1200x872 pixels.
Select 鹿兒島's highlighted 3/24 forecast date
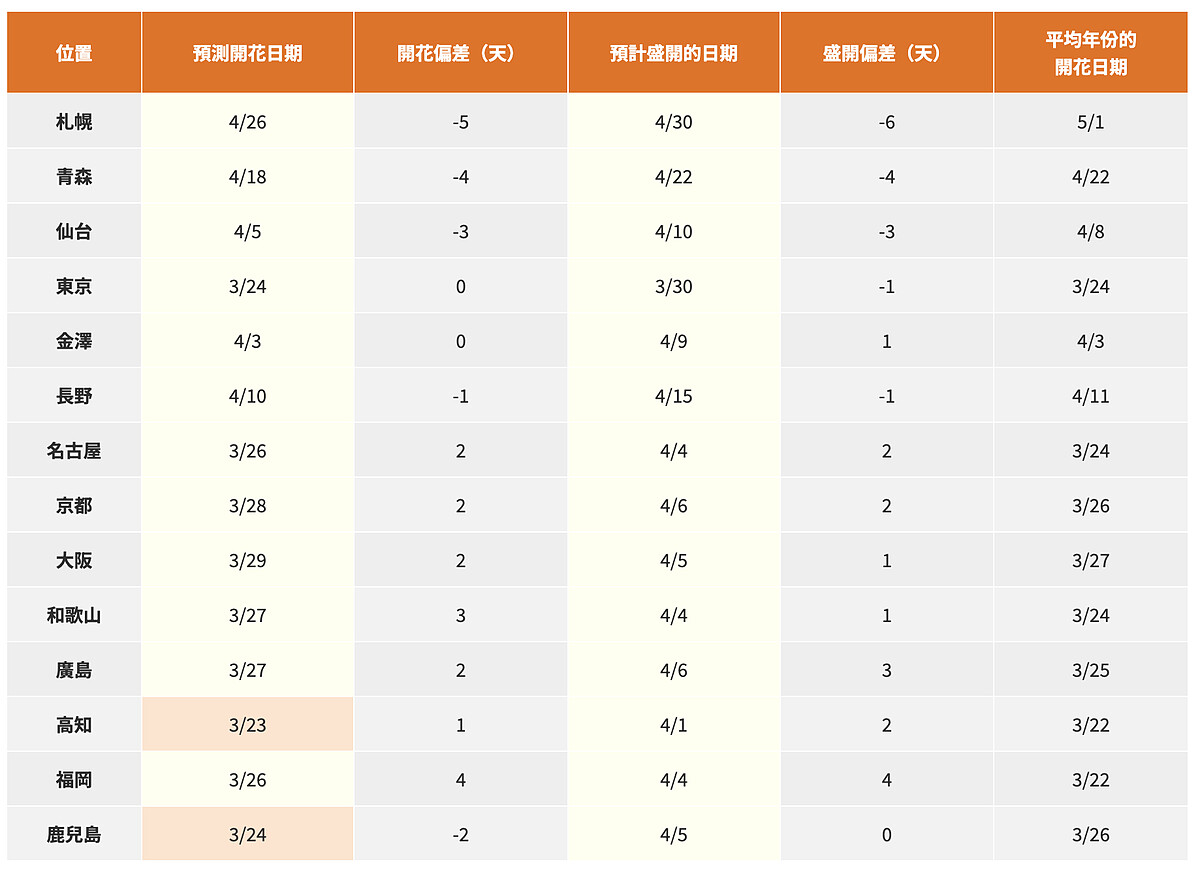pos(247,835)
